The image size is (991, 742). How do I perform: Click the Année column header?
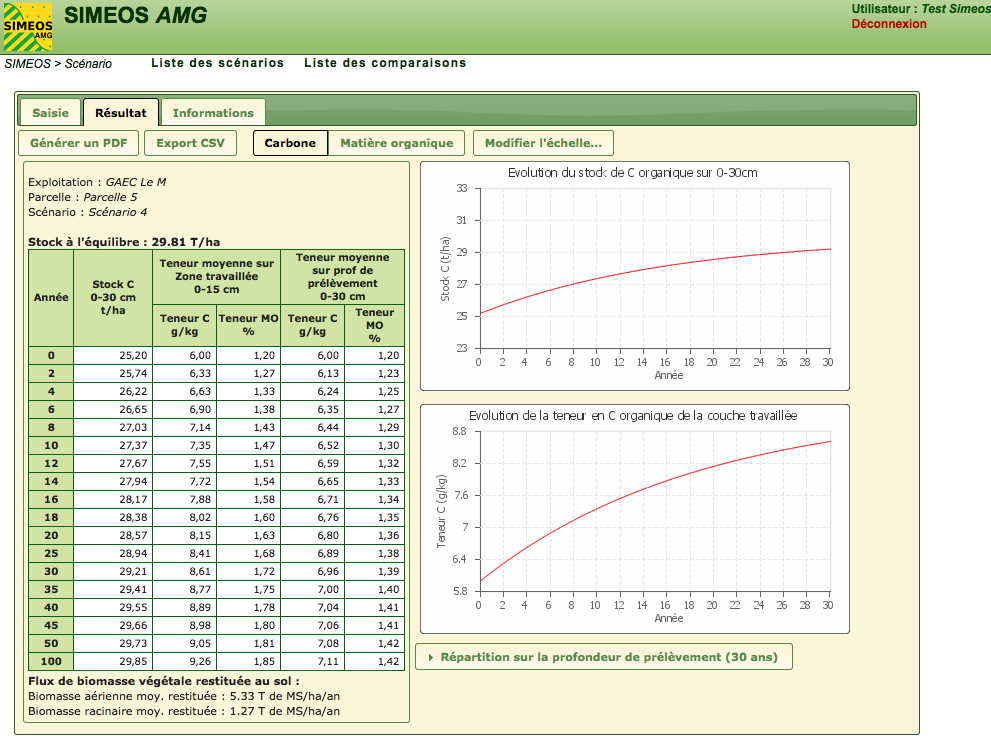[51, 298]
